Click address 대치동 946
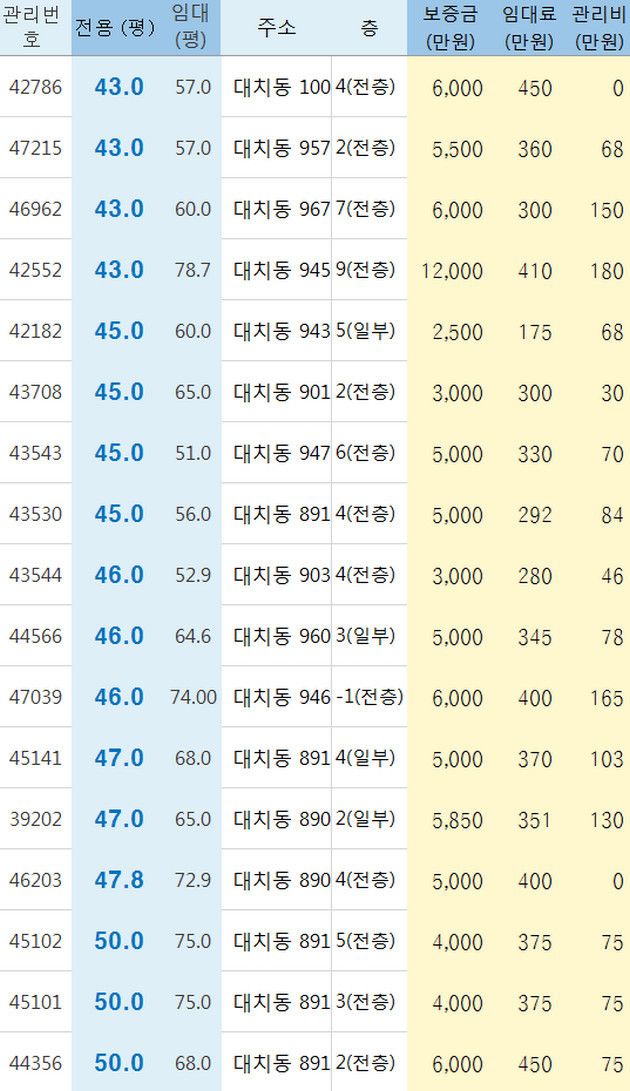Screen dimensions: 630x1091 [282, 697]
